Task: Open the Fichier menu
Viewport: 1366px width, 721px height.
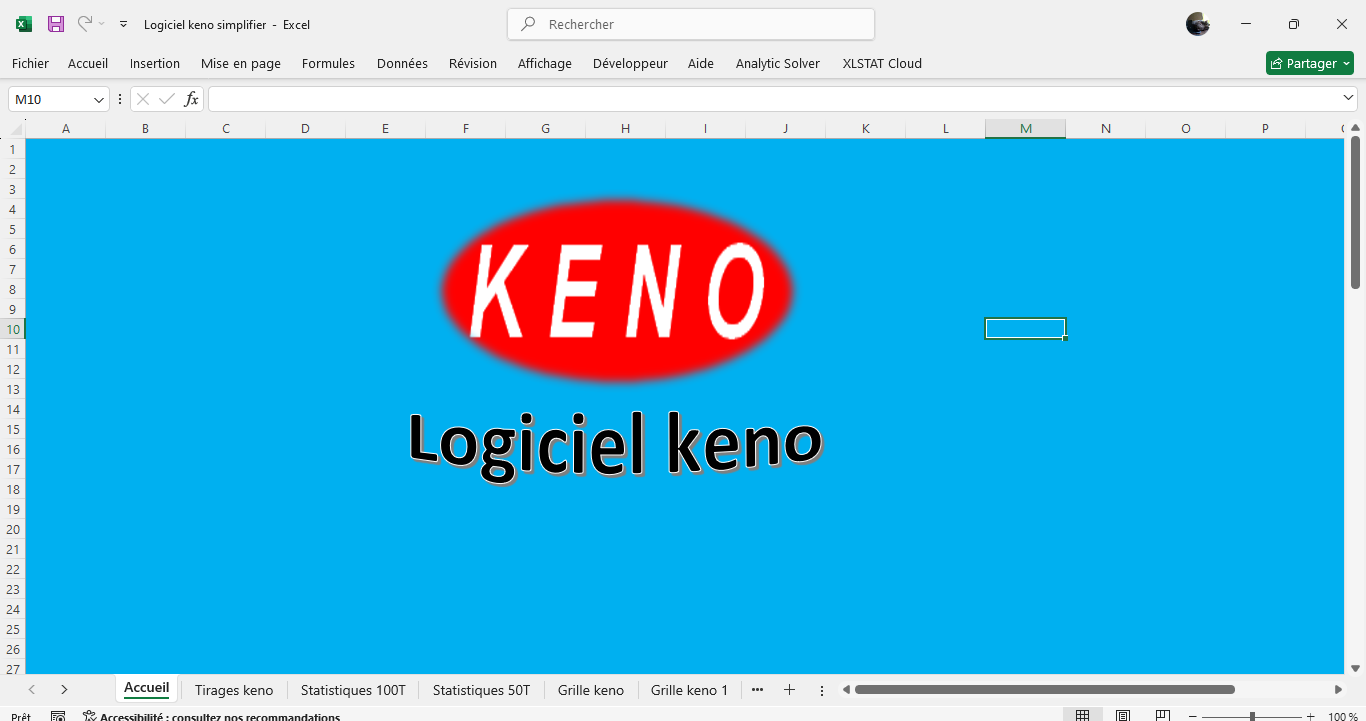Action: point(30,63)
